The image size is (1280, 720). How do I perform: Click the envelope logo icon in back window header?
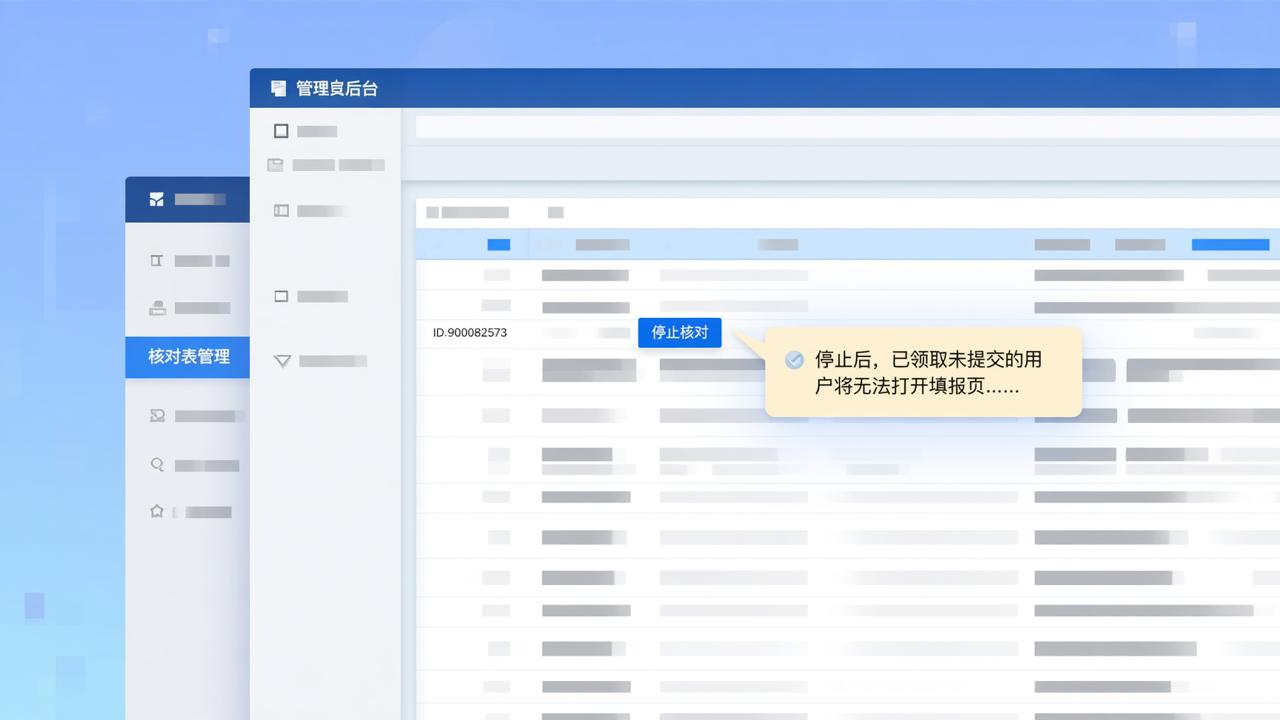coord(156,199)
